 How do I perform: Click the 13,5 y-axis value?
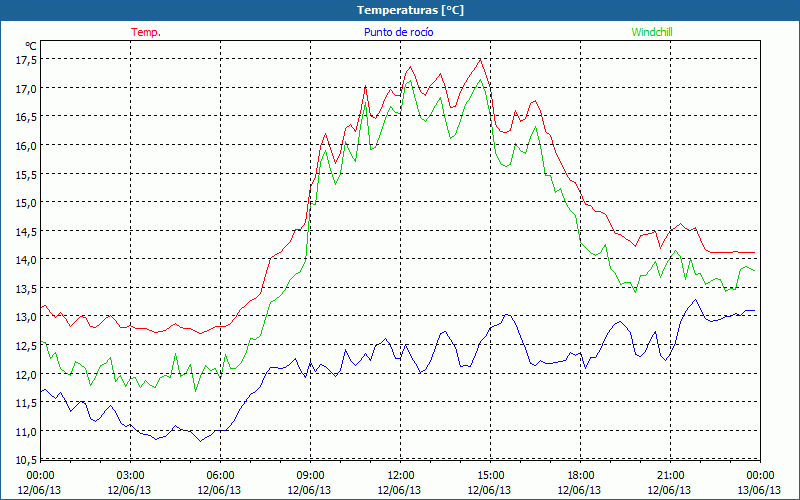pyautogui.click(x=27, y=288)
